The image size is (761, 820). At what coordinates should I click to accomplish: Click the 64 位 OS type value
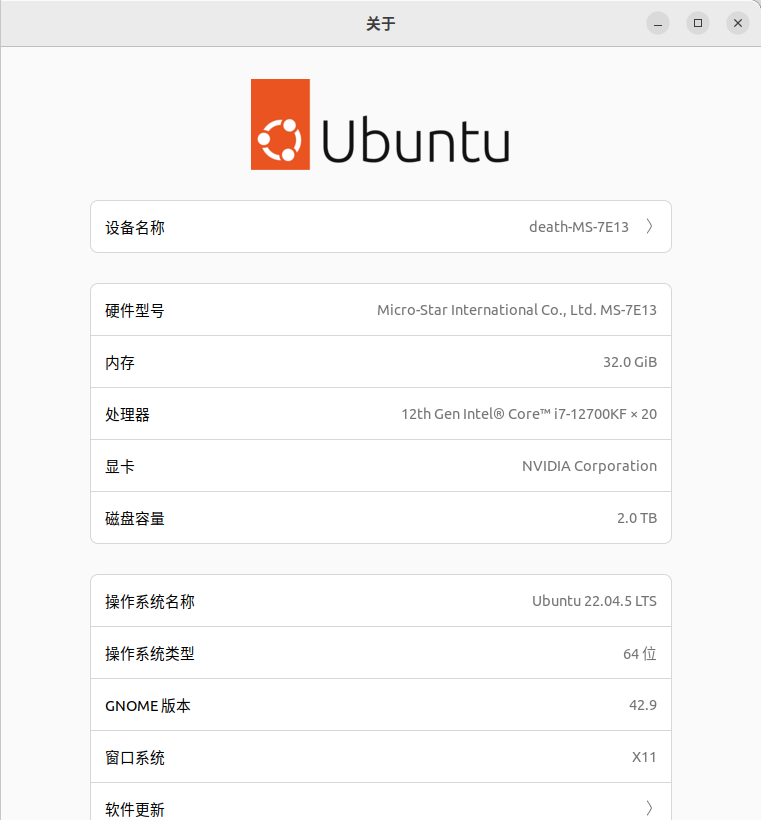[x=640, y=653]
